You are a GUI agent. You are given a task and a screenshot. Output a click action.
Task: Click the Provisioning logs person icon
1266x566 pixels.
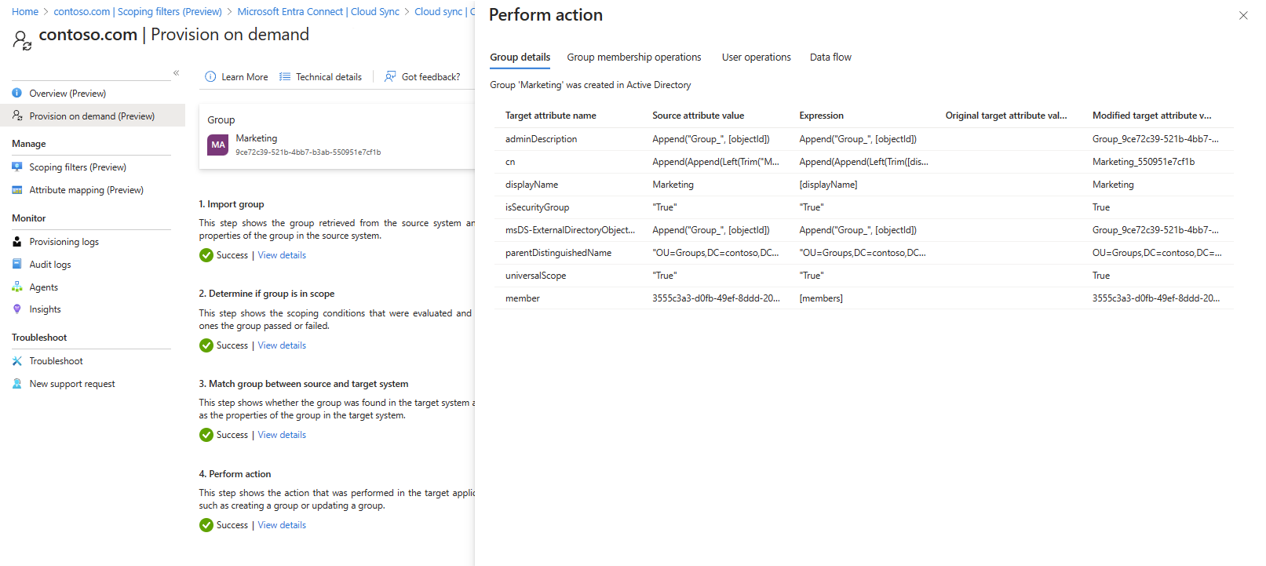pos(17,242)
